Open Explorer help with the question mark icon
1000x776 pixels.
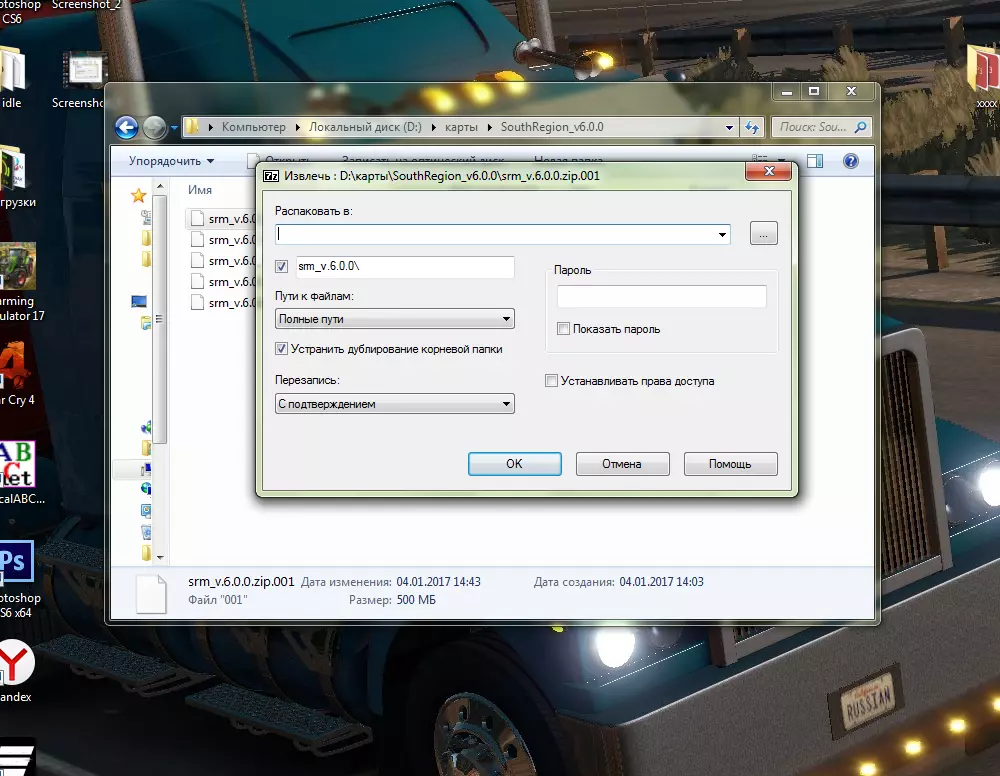(851, 161)
